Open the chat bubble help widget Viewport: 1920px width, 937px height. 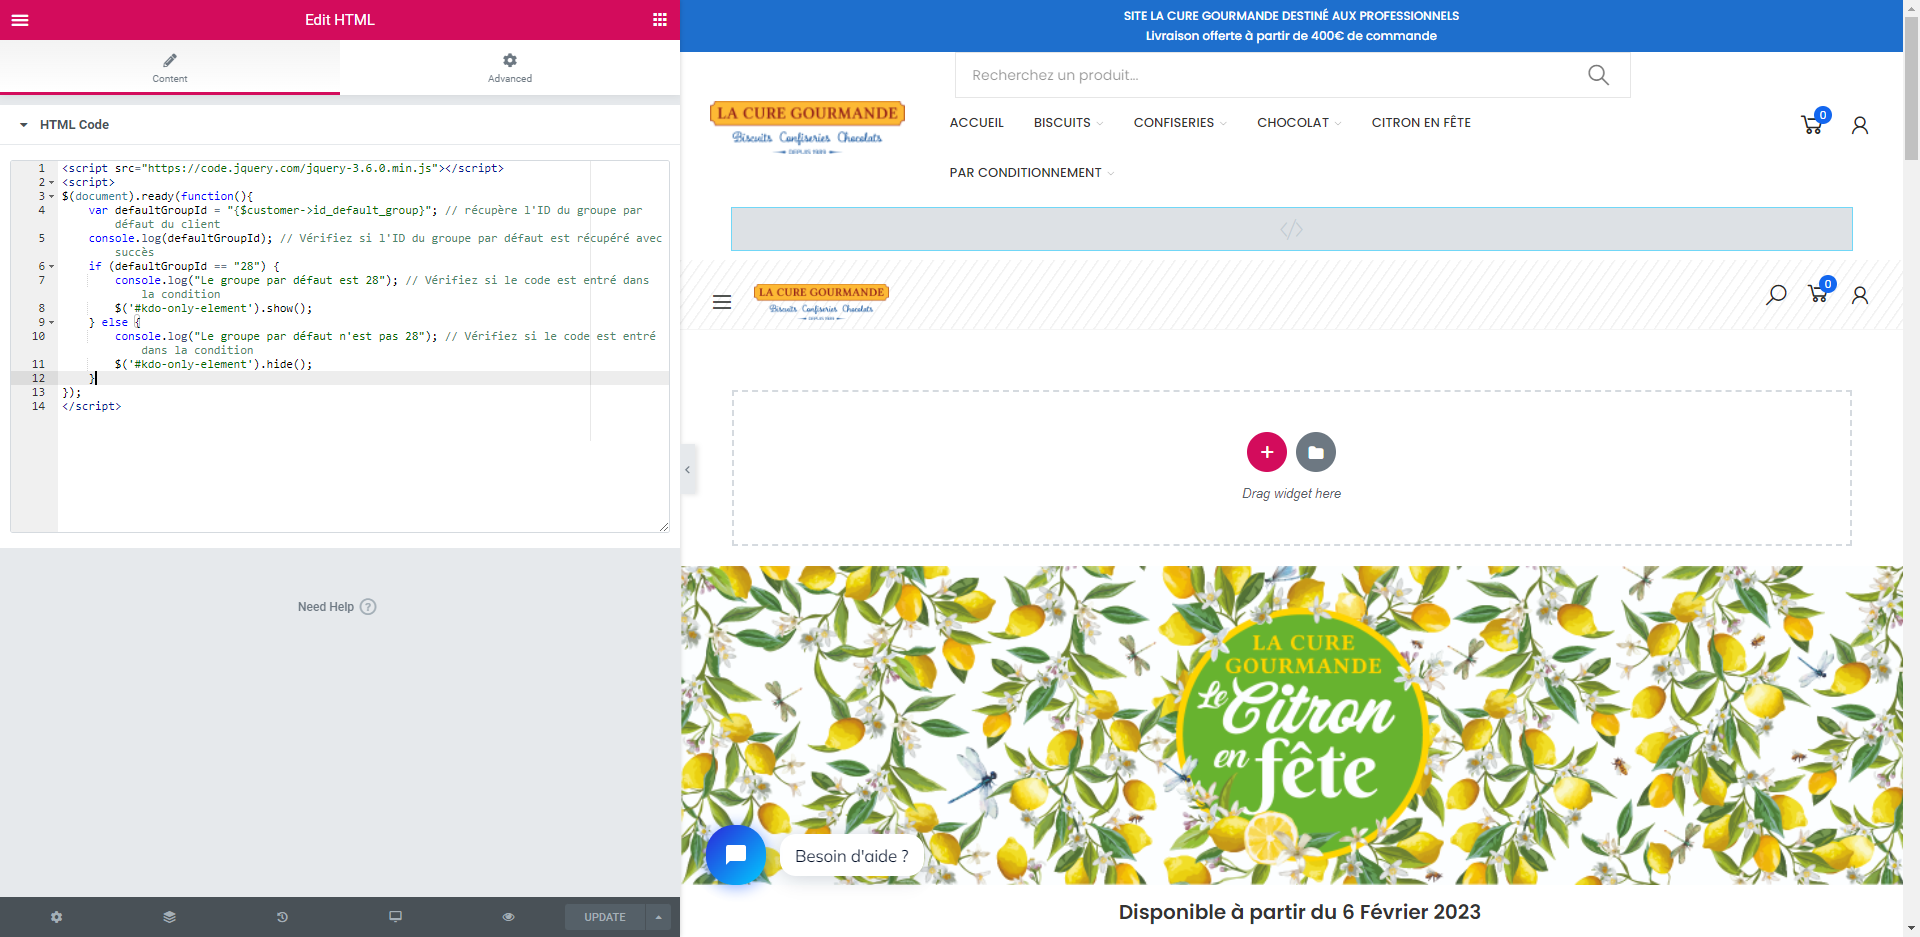click(736, 855)
